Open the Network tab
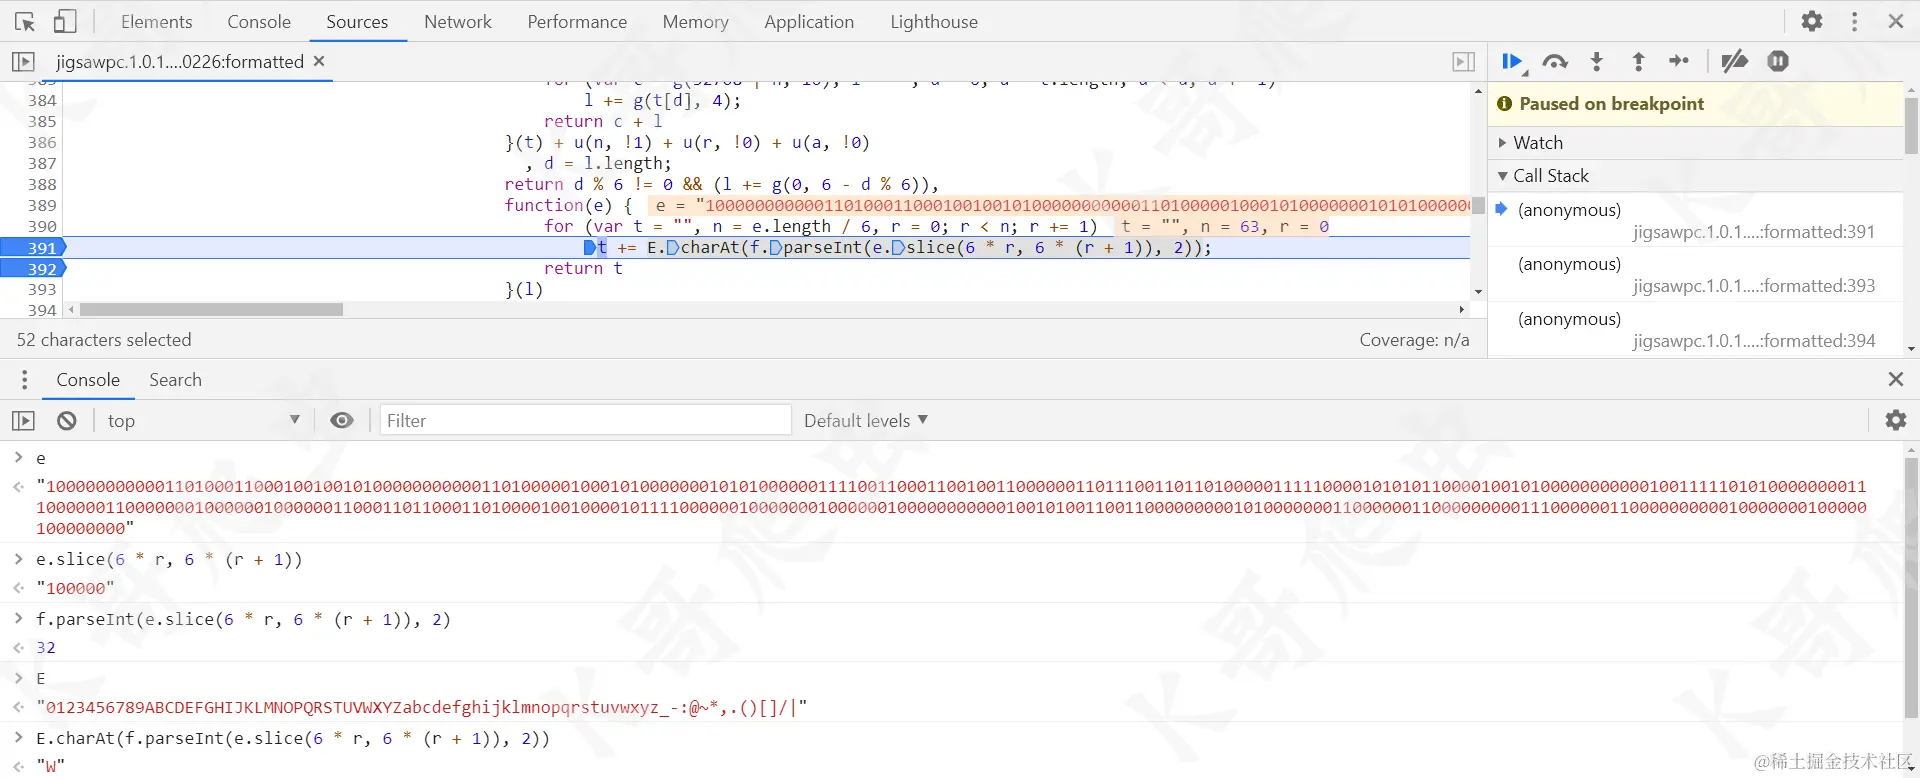Image resolution: width=1920 pixels, height=778 pixels. pyautogui.click(x=457, y=21)
